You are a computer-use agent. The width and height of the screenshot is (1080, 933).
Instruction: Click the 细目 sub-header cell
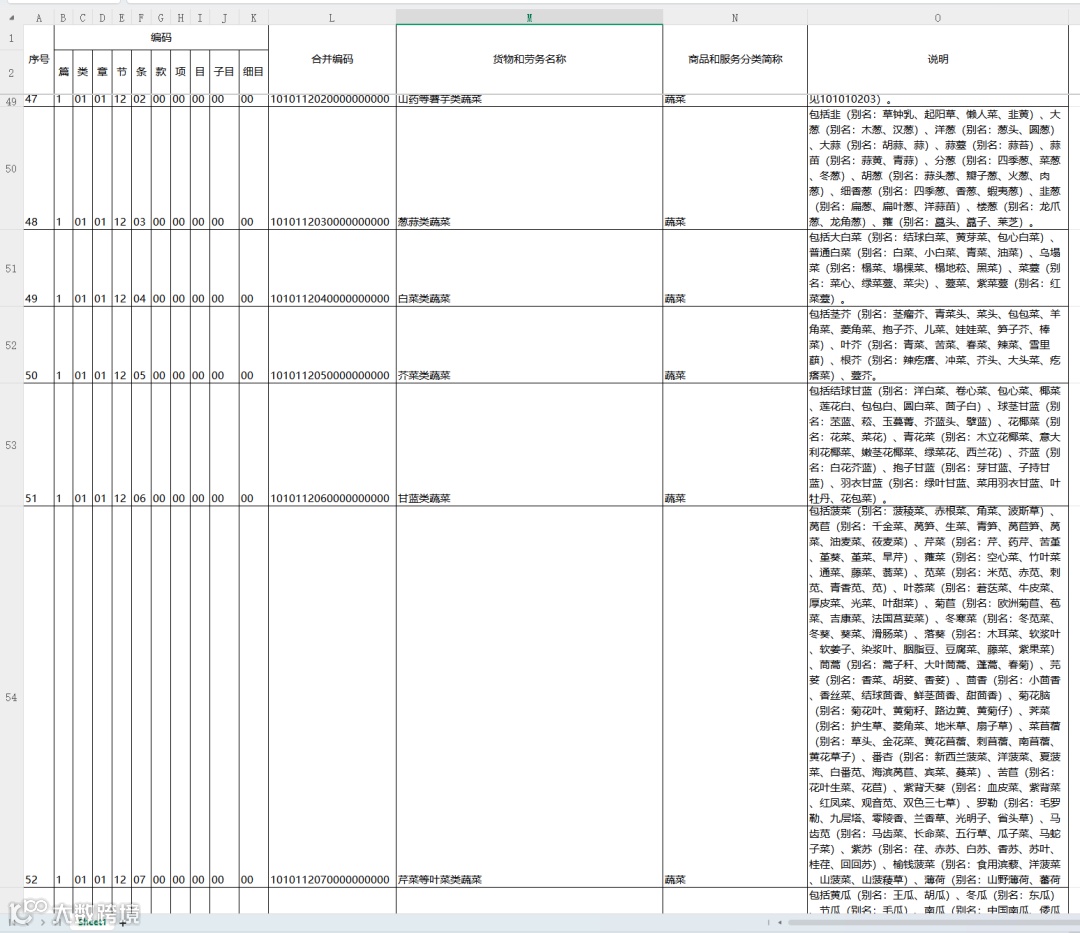click(253, 72)
